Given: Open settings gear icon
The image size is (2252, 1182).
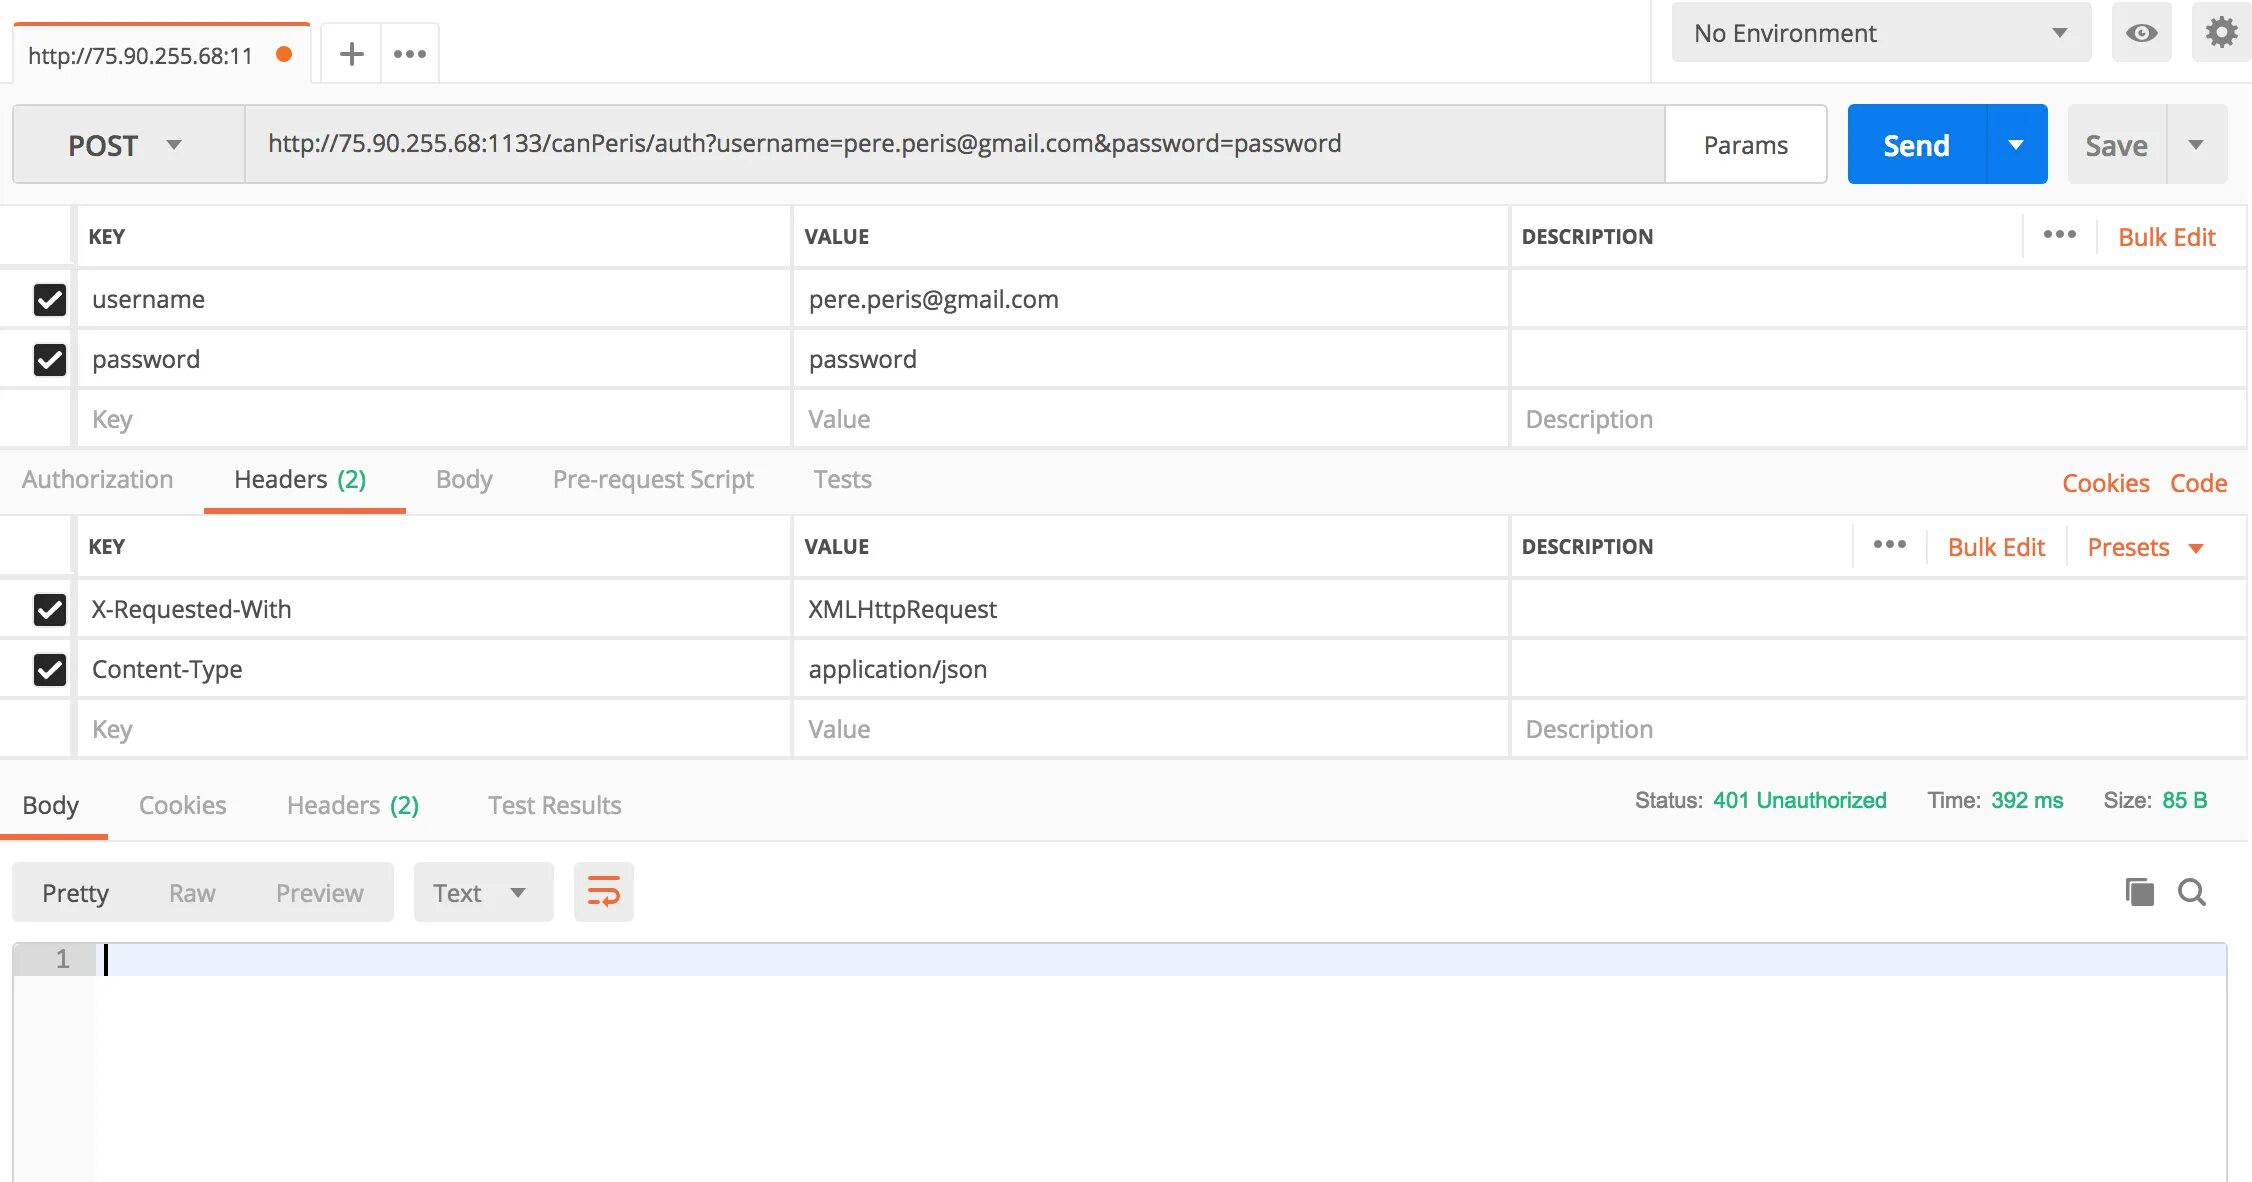Looking at the screenshot, I should click(2221, 33).
